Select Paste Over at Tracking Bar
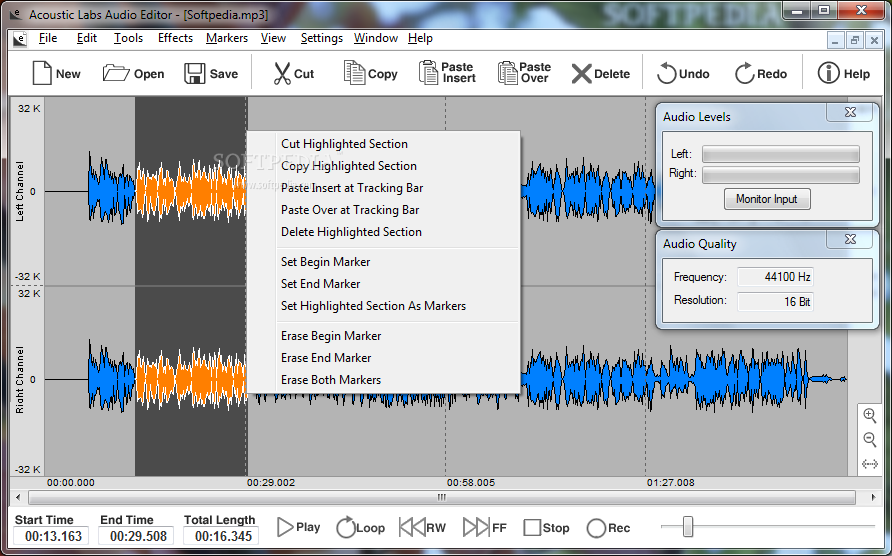892x556 pixels. (383, 210)
